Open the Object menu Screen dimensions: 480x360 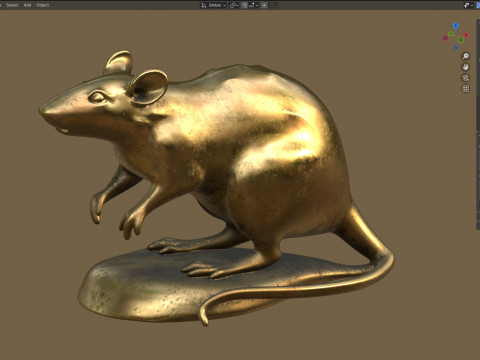click(43, 5)
